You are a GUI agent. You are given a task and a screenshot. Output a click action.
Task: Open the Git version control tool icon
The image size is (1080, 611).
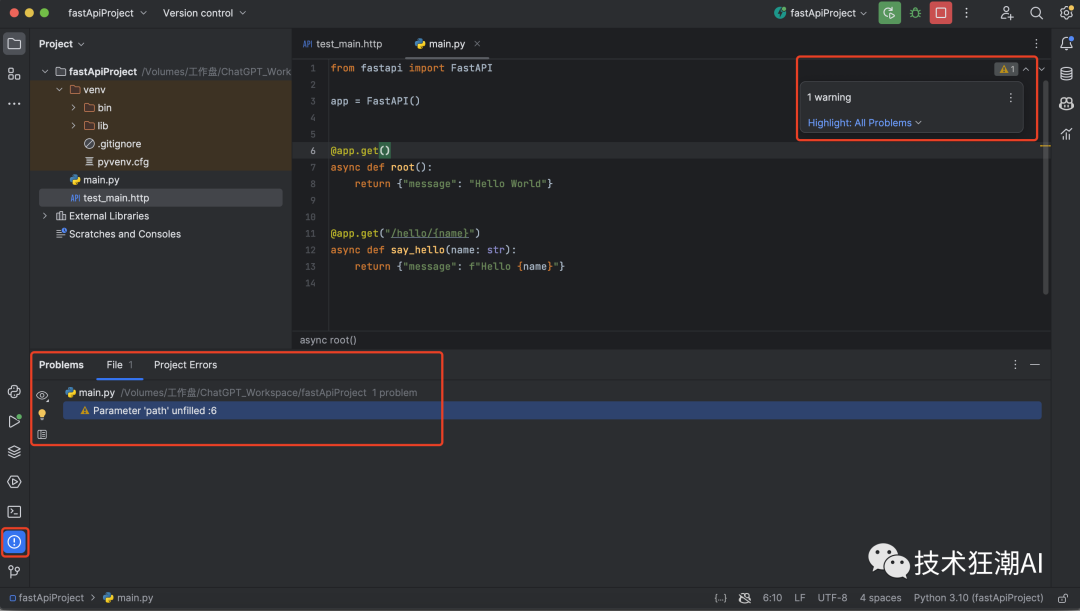click(x=14, y=572)
